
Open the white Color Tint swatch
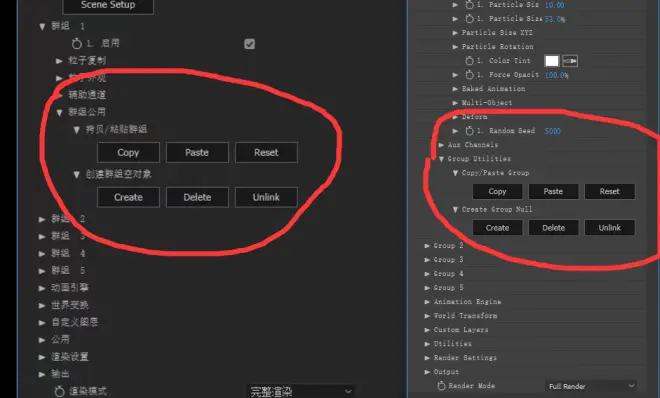coord(551,61)
